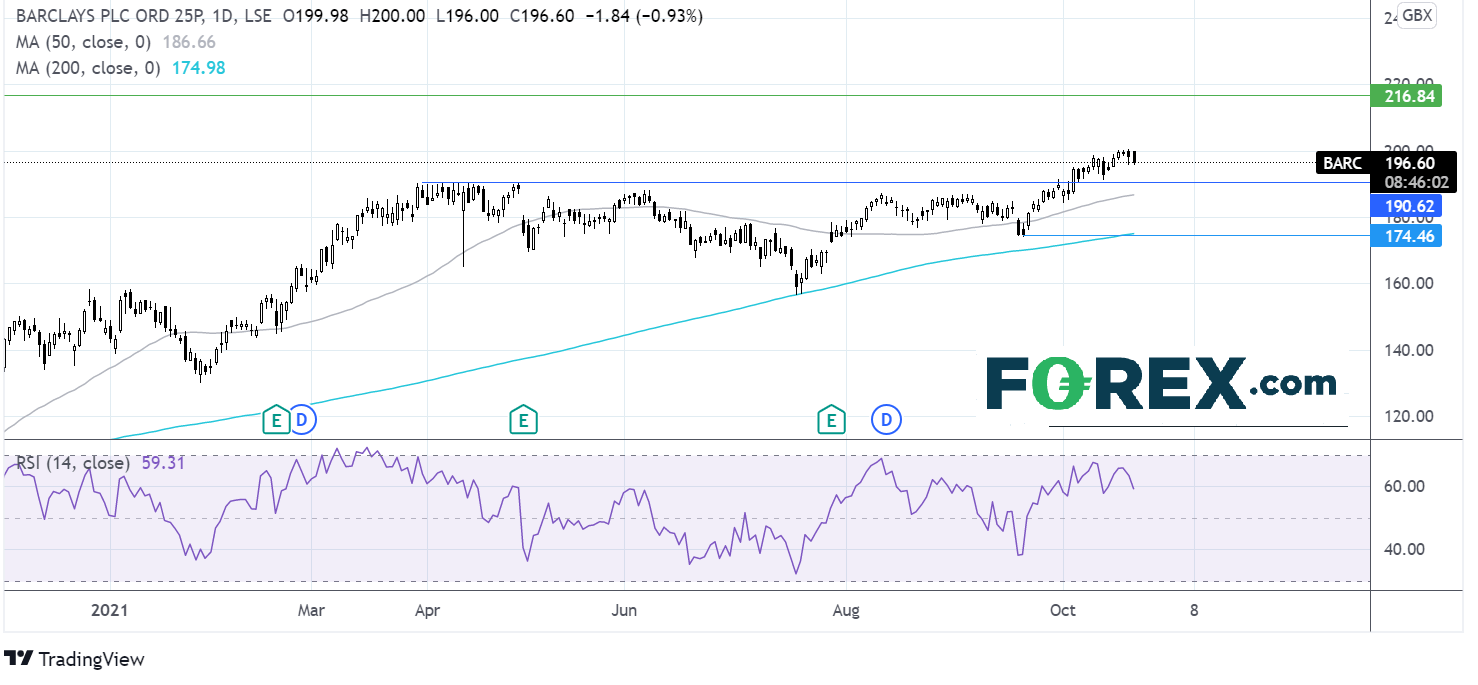
Task: Click the blue 190.62 price label
Action: (x=1405, y=206)
